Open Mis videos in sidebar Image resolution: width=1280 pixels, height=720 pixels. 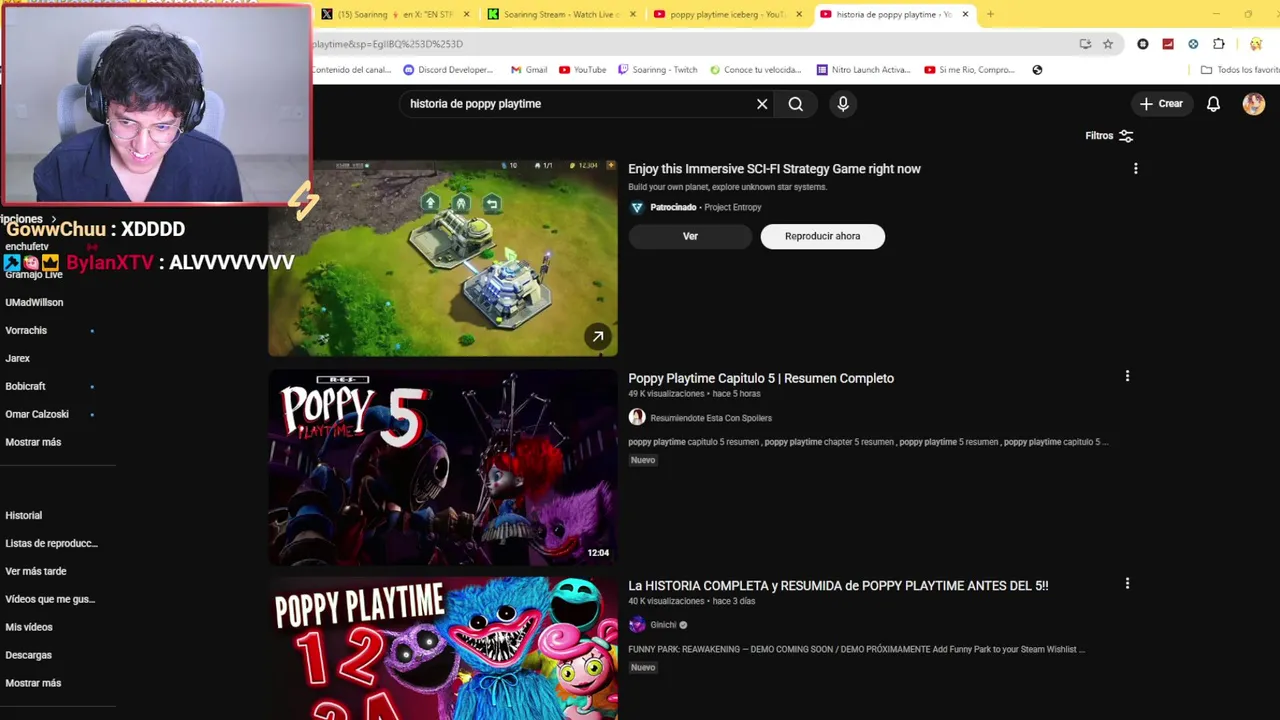coord(28,627)
